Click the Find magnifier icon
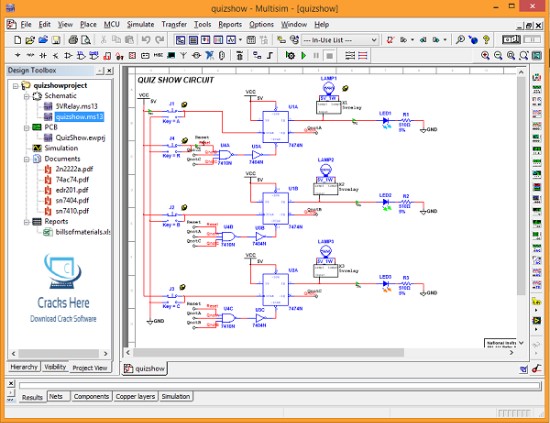The width and height of the screenshot is (550, 423). (x=460, y=40)
